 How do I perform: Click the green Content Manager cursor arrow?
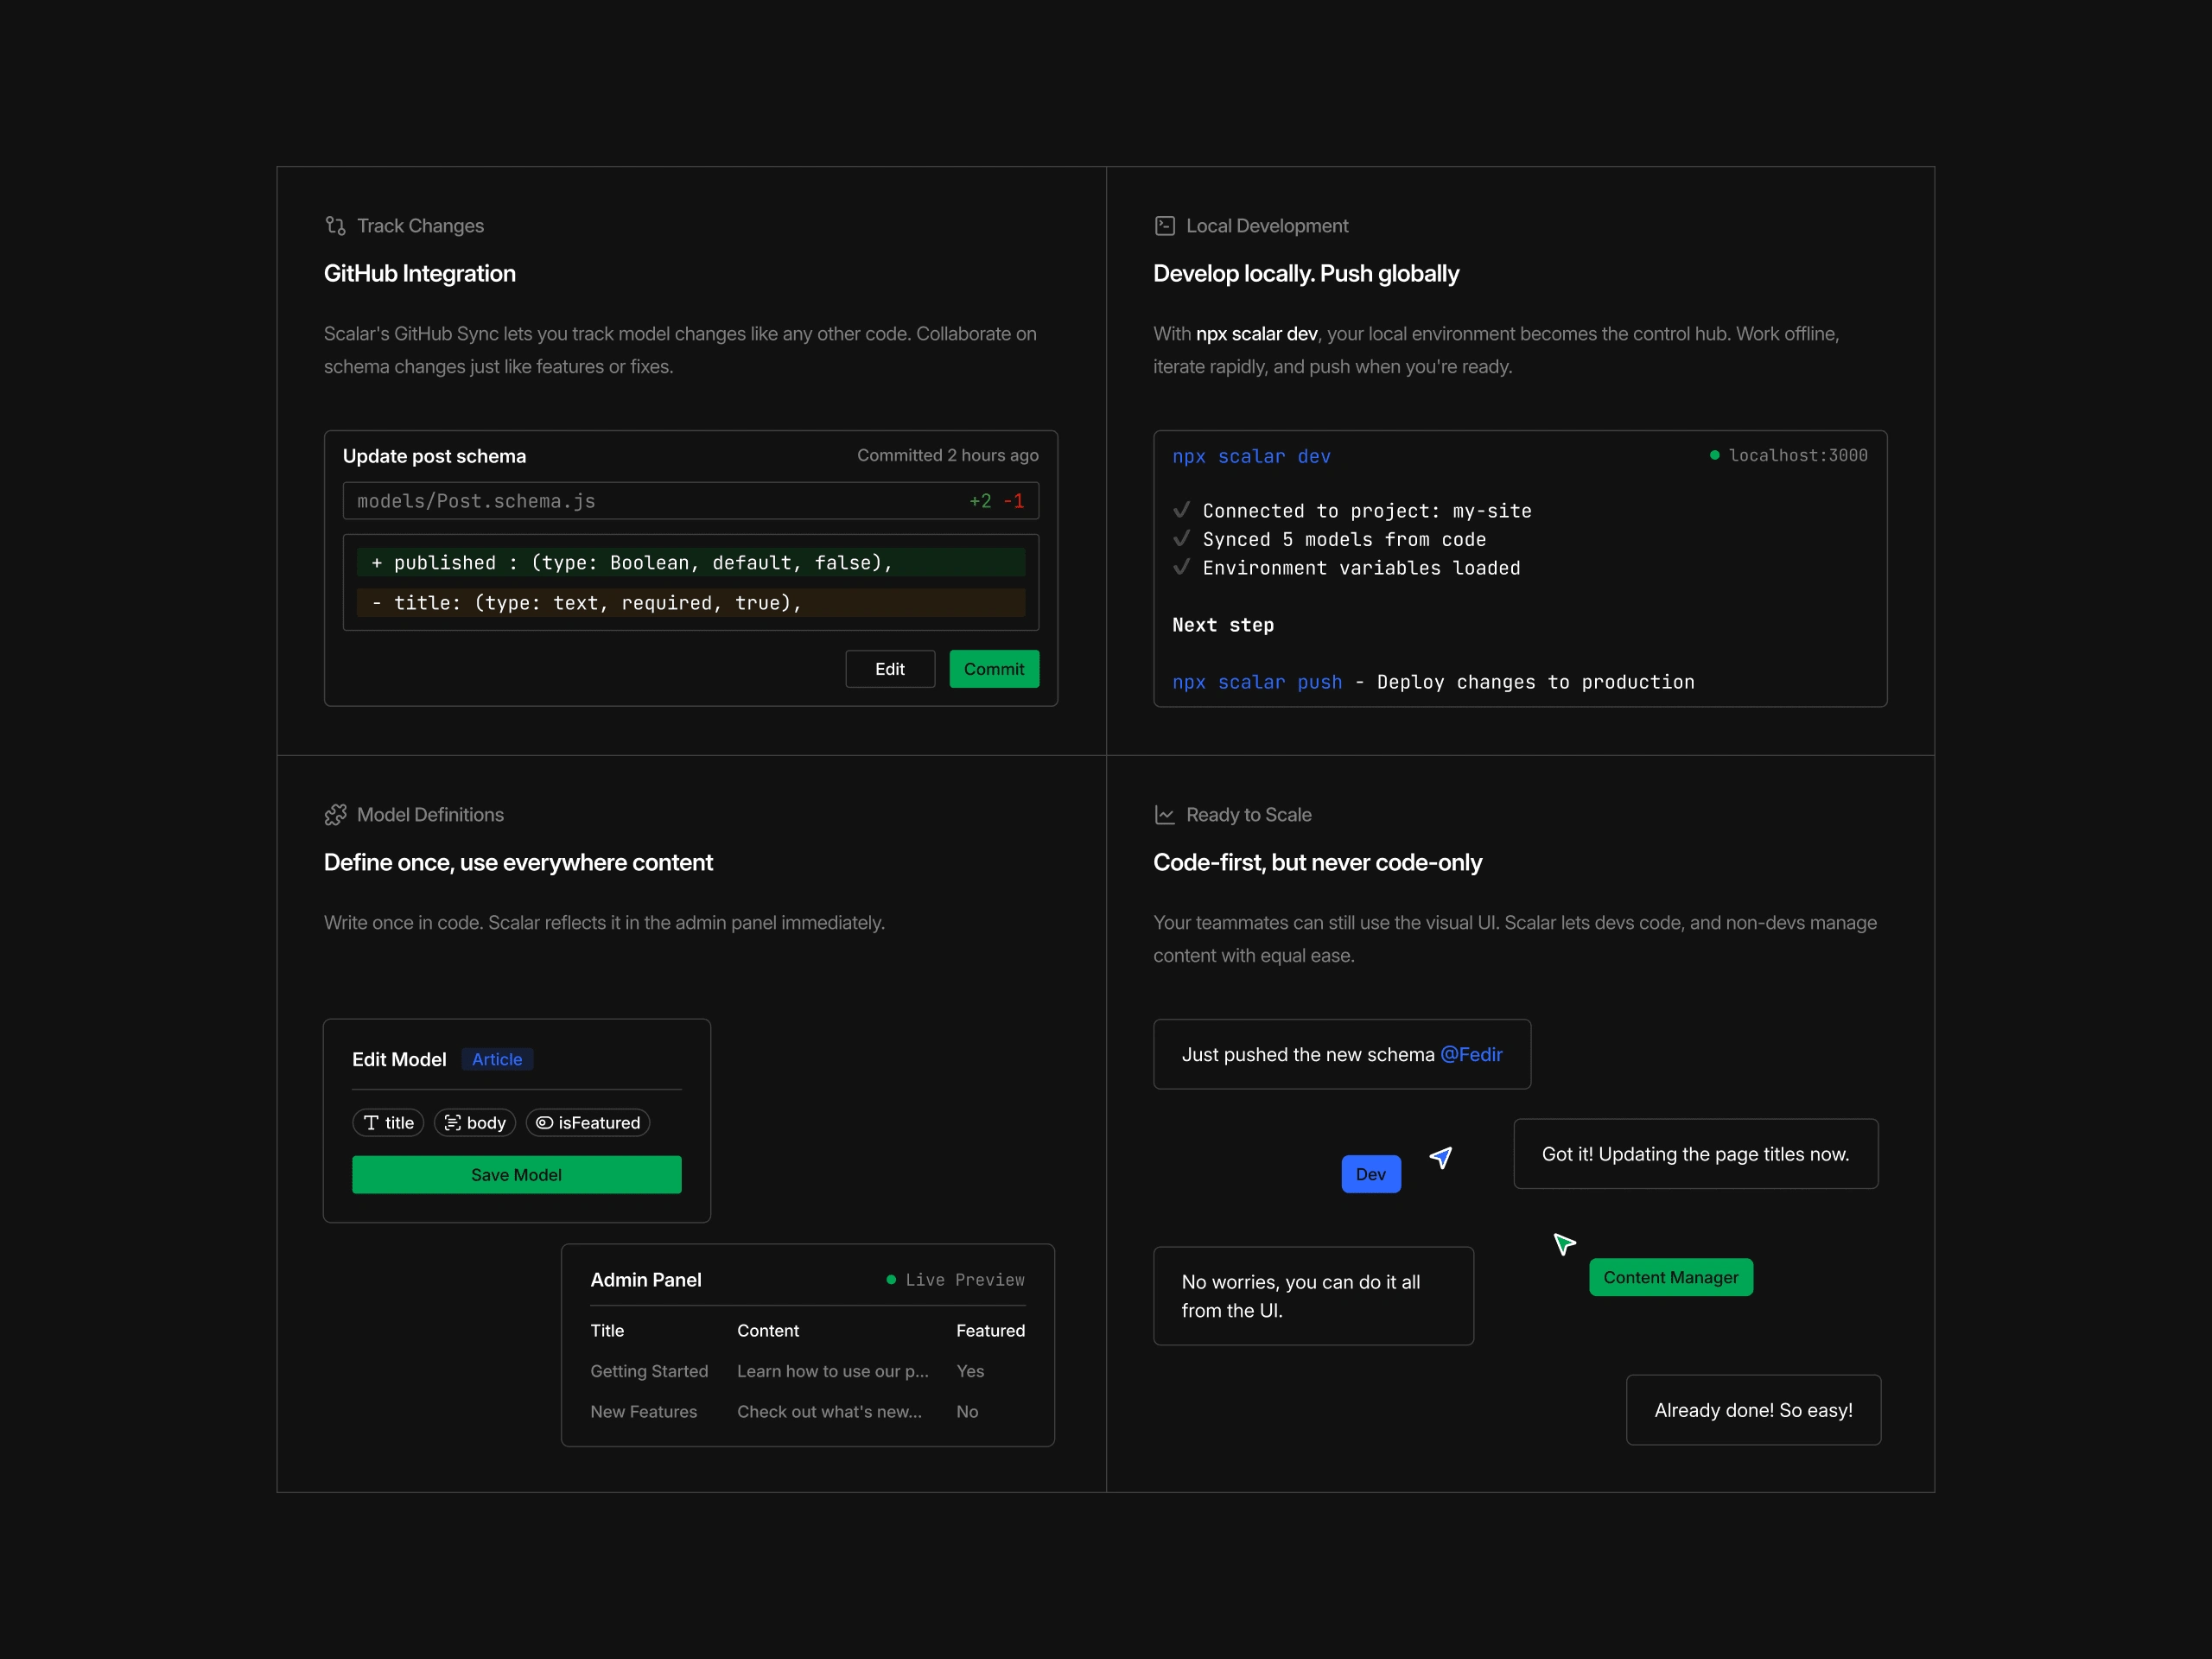(x=1564, y=1243)
